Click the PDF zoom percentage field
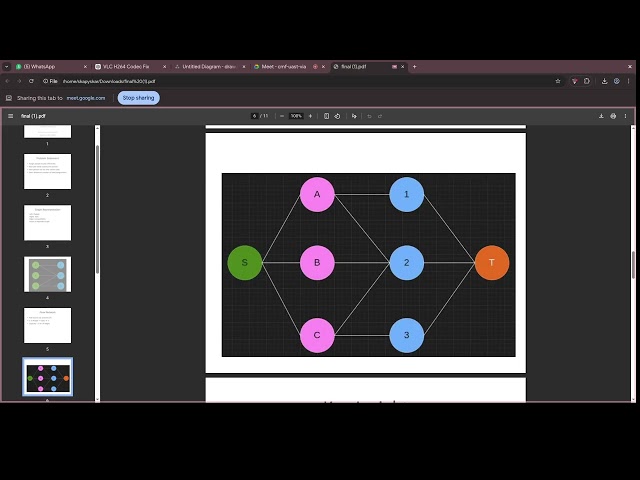The width and height of the screenshot is (640, 480). tap(296, 116)
